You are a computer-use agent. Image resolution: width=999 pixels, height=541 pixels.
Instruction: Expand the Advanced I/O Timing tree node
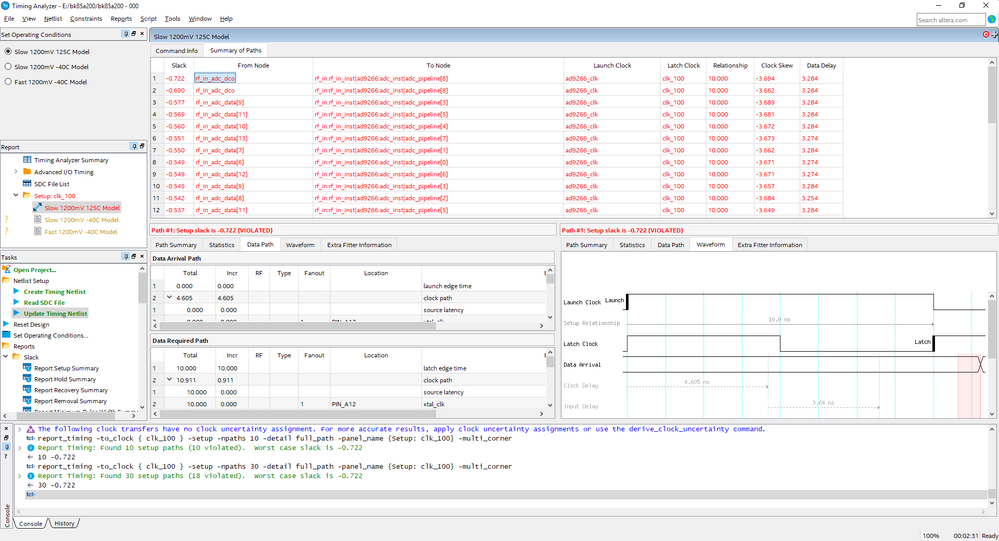coord(15,172)
